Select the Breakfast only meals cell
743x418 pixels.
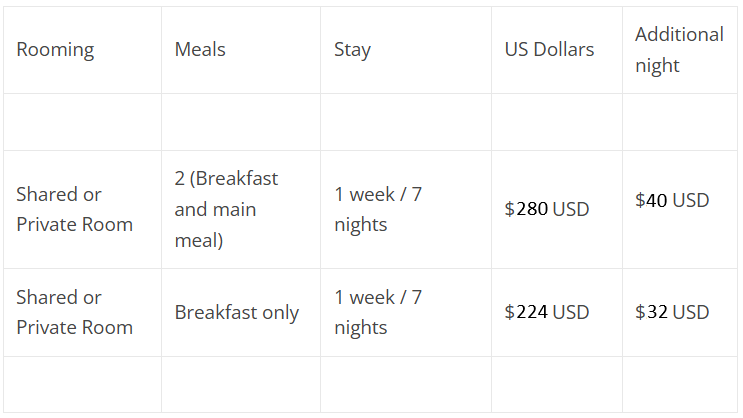tap(241, 312)
